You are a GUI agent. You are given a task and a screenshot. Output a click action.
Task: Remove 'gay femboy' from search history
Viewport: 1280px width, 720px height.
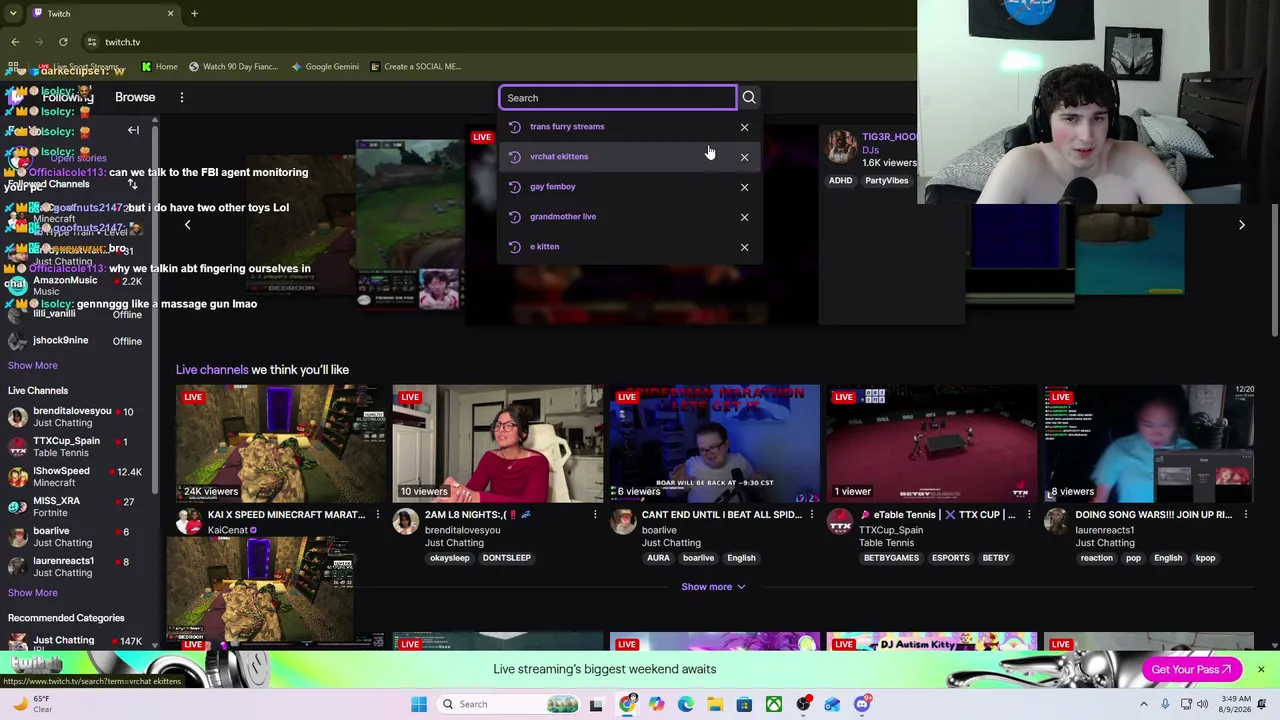coord(744,187)
